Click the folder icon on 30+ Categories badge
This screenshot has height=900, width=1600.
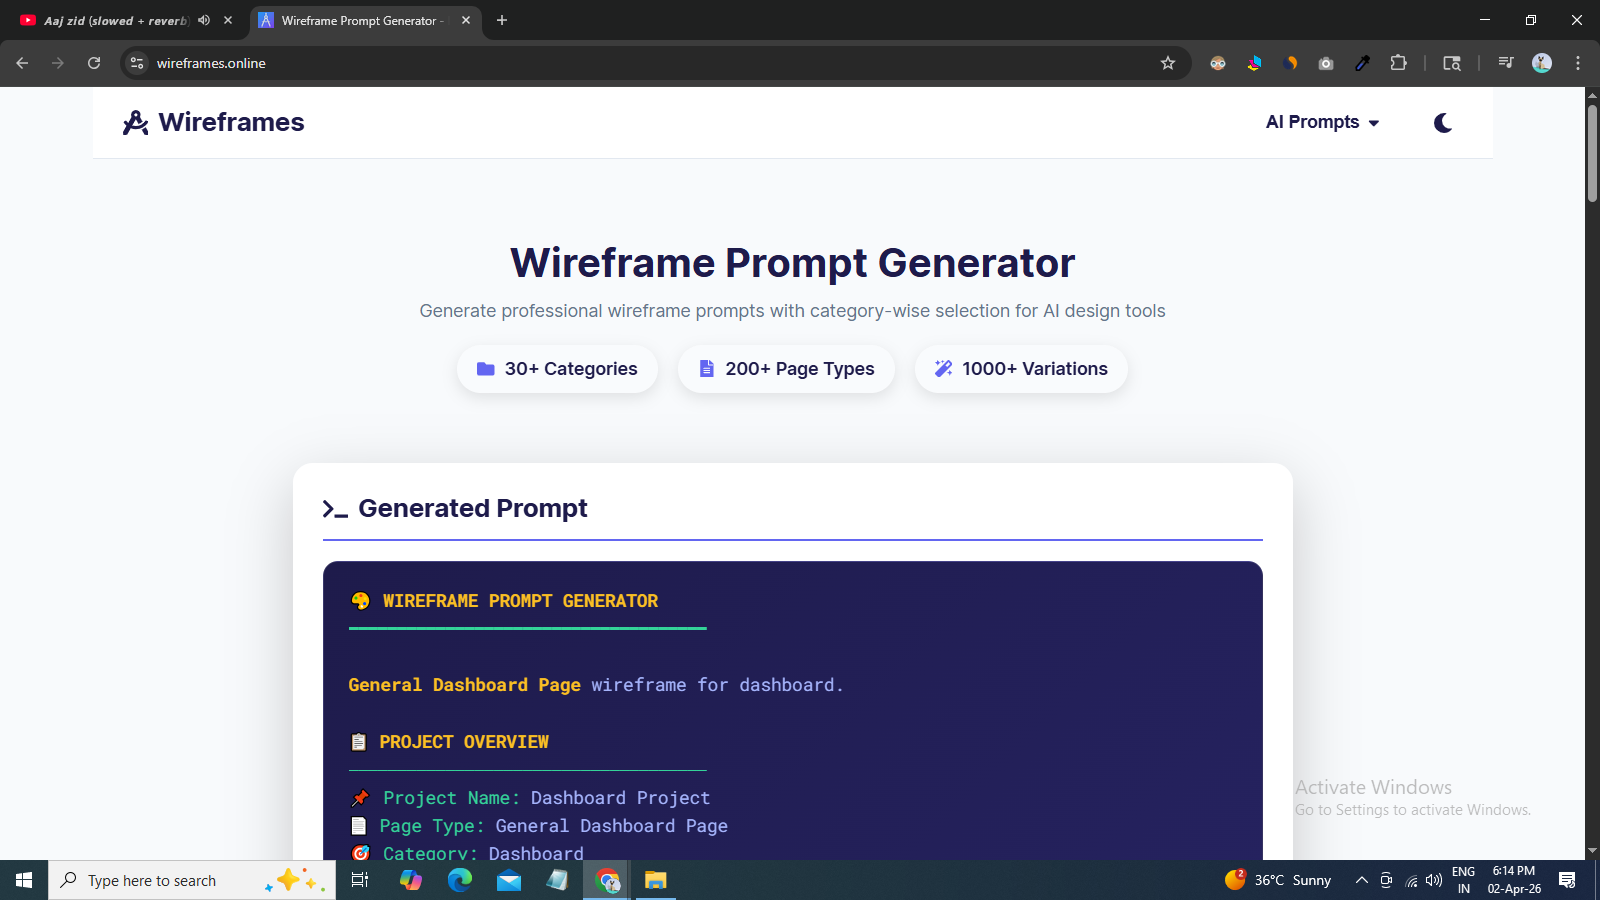486,369
